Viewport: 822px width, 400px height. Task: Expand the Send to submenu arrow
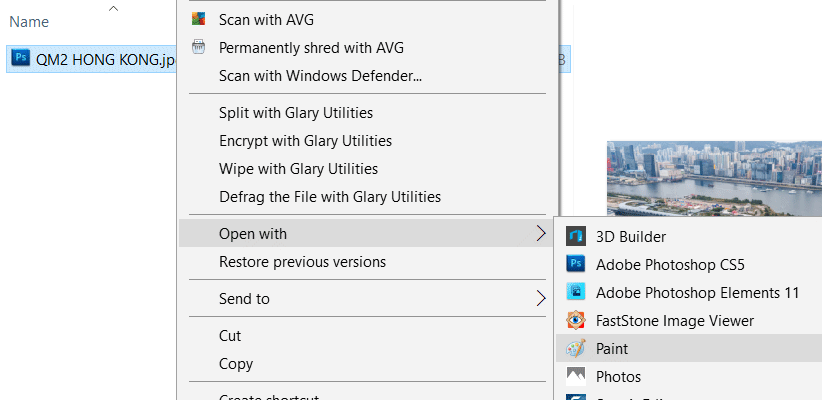(540, 298)
